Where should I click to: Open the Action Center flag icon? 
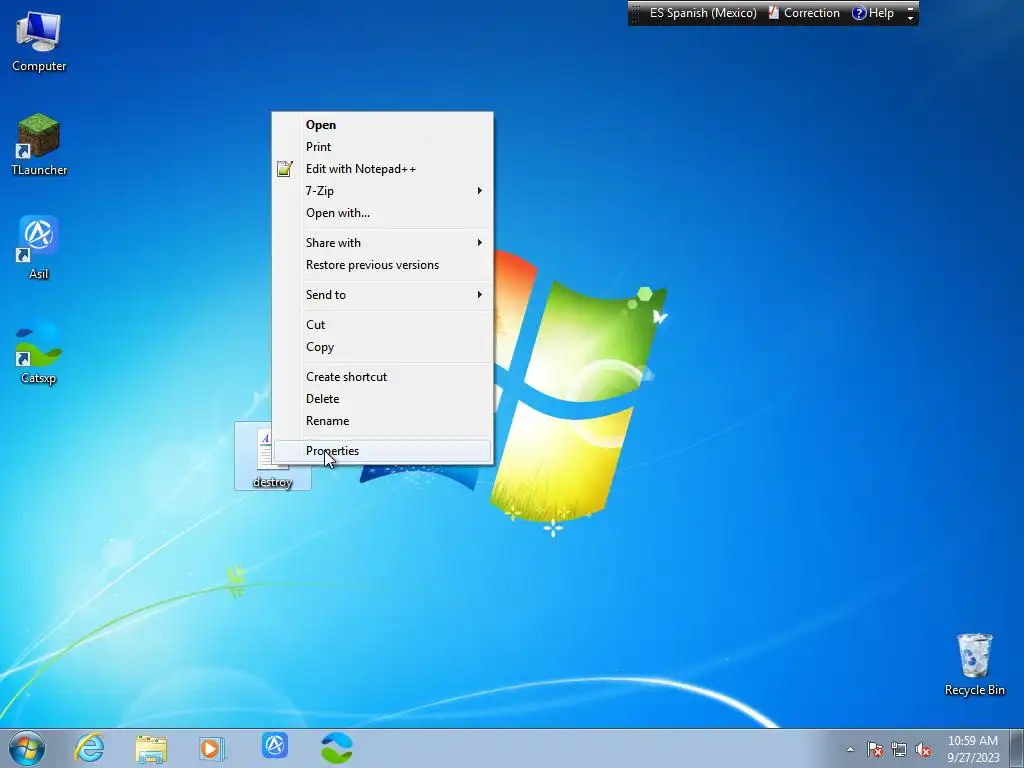point(874,750)
